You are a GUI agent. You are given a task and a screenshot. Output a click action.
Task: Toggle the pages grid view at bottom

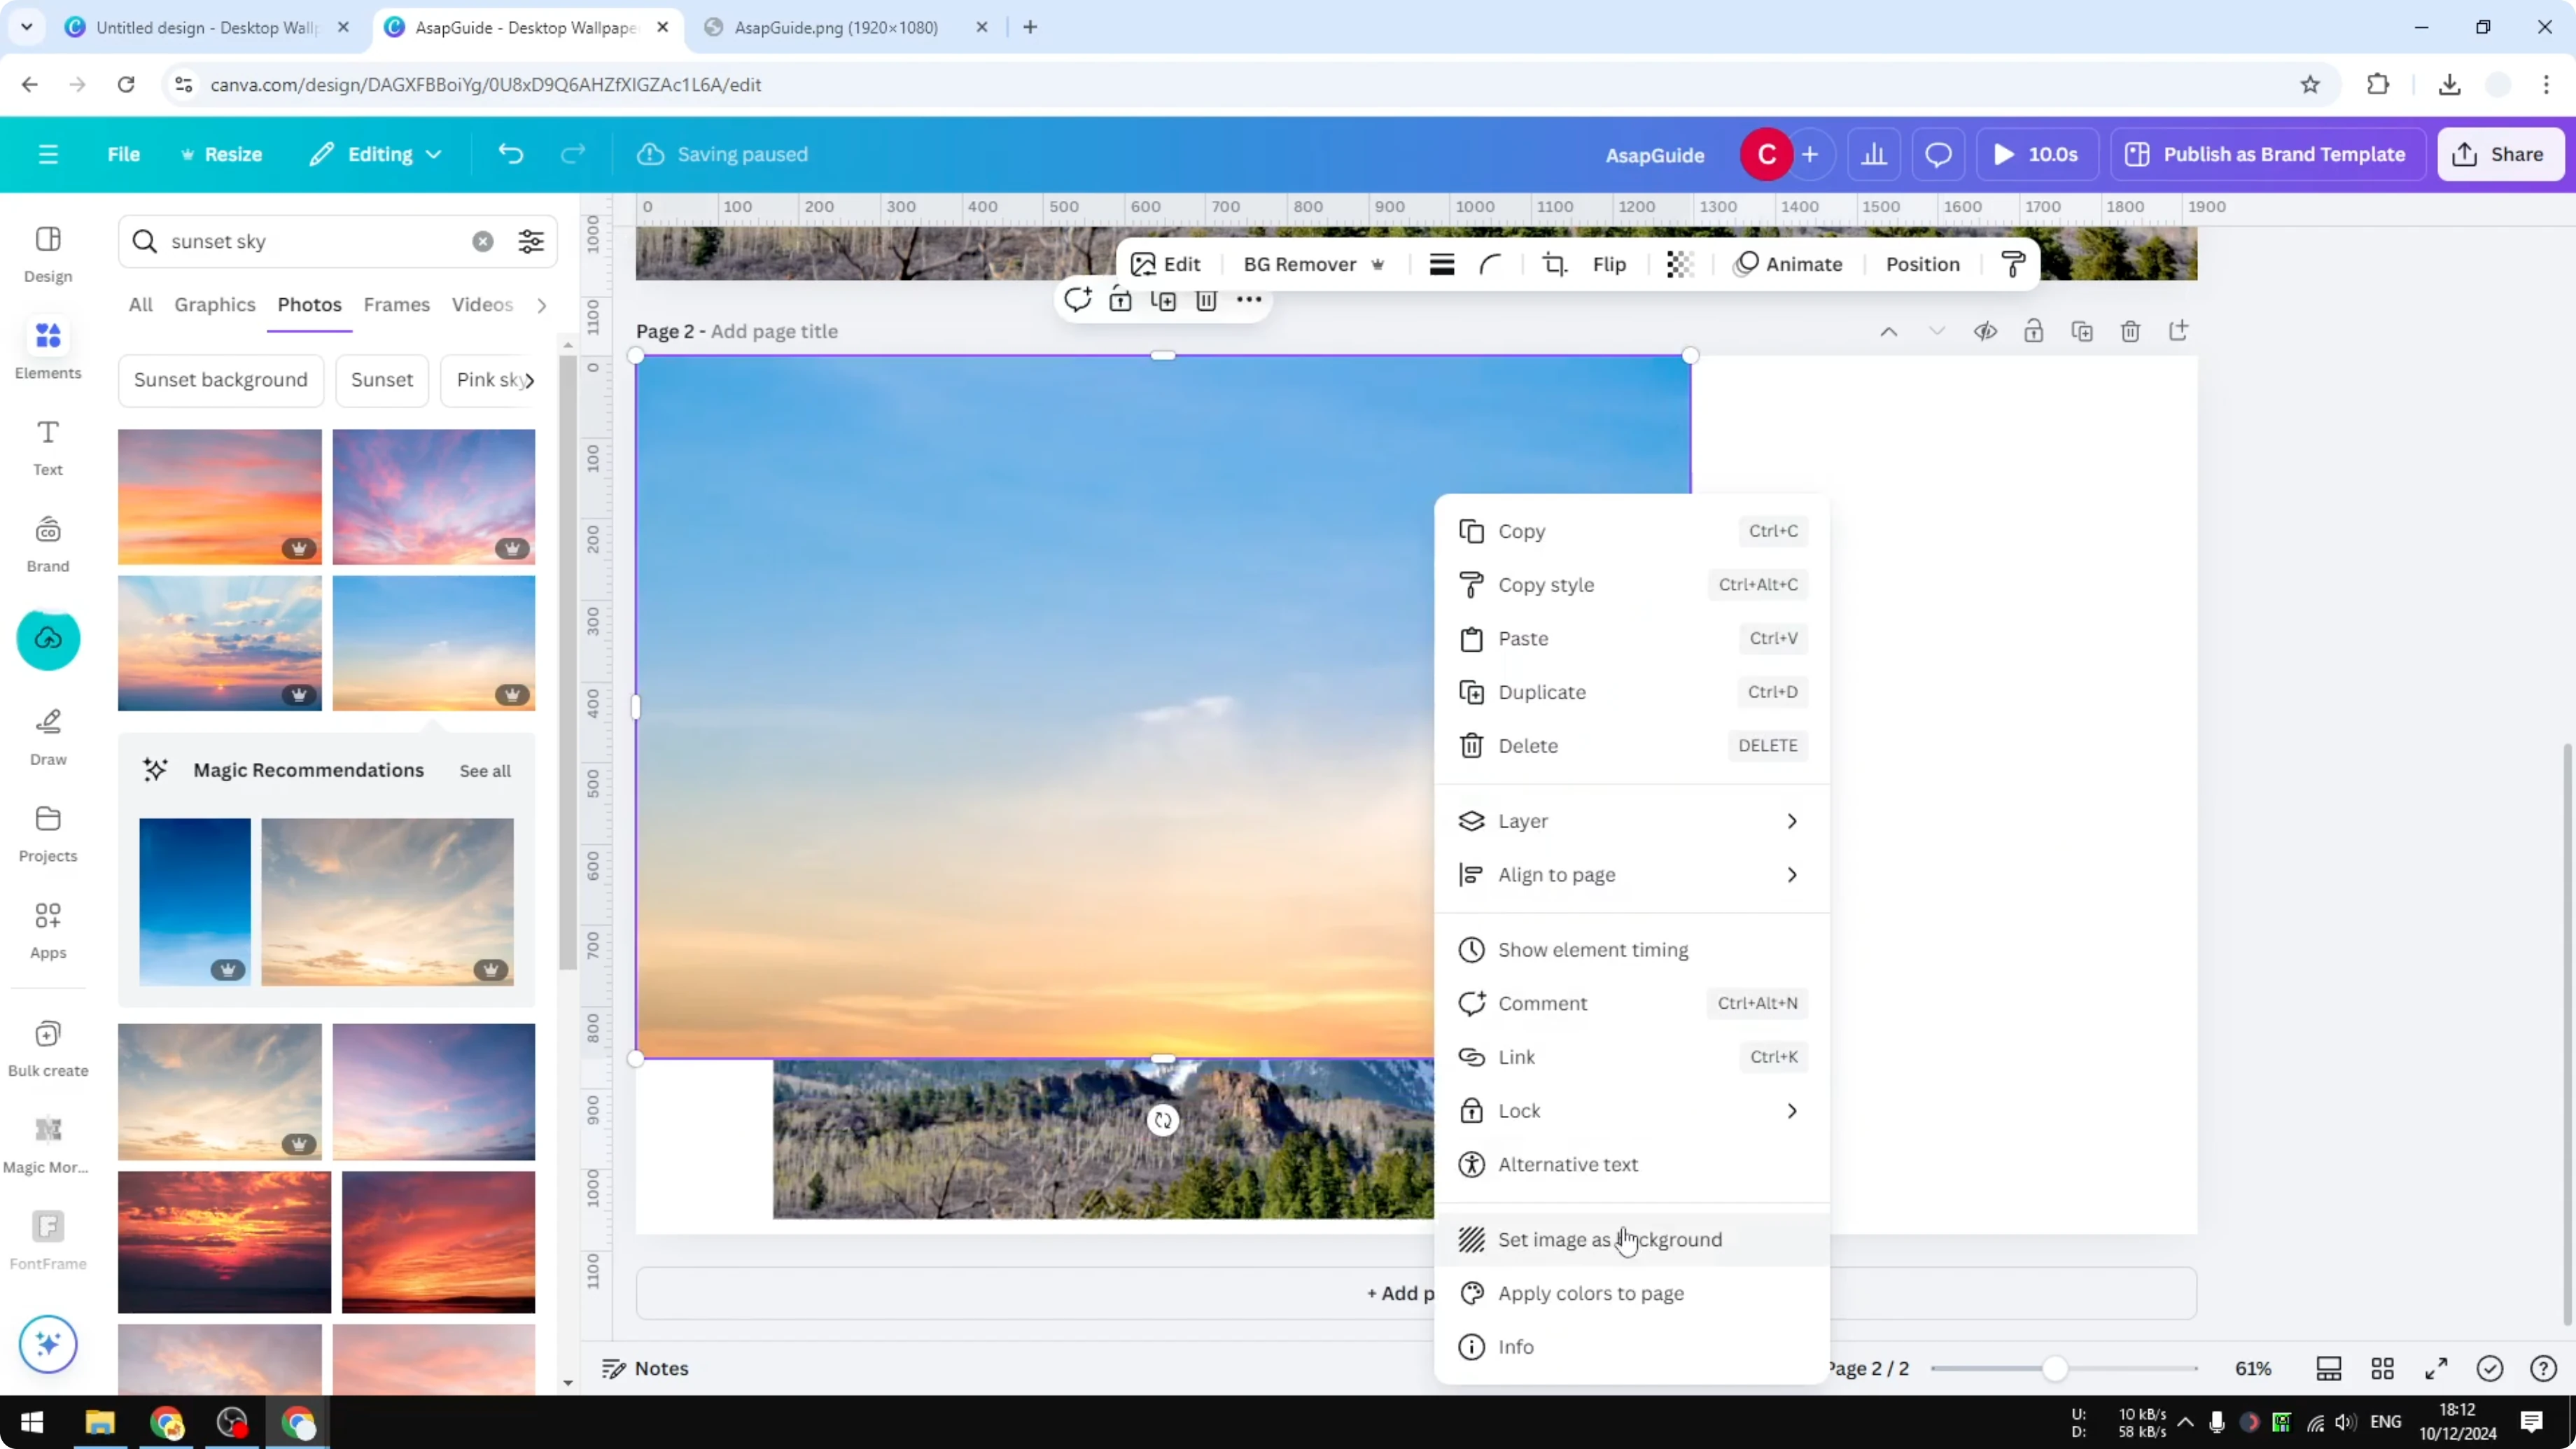click(x=2382, y=1368)
